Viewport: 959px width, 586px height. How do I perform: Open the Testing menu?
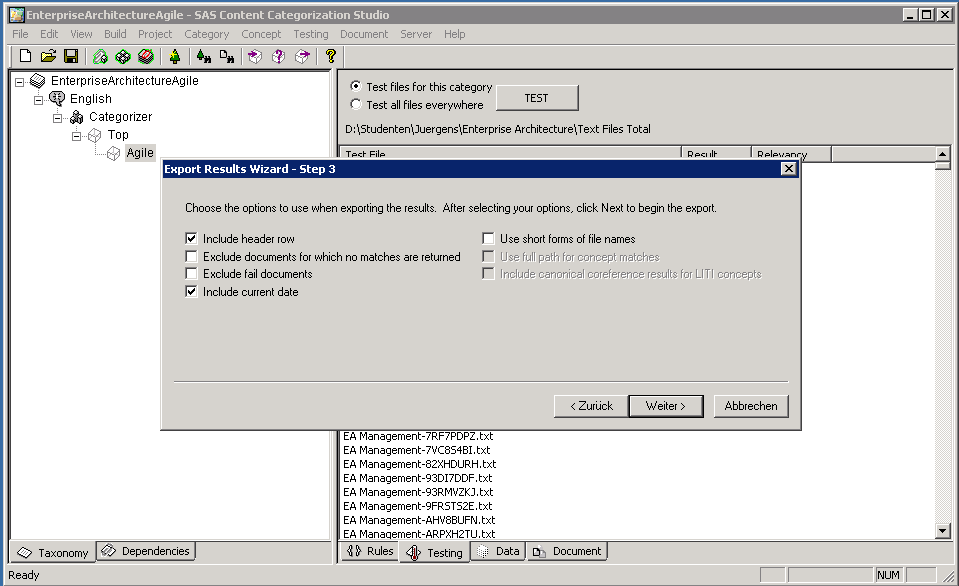pos(311,34)
